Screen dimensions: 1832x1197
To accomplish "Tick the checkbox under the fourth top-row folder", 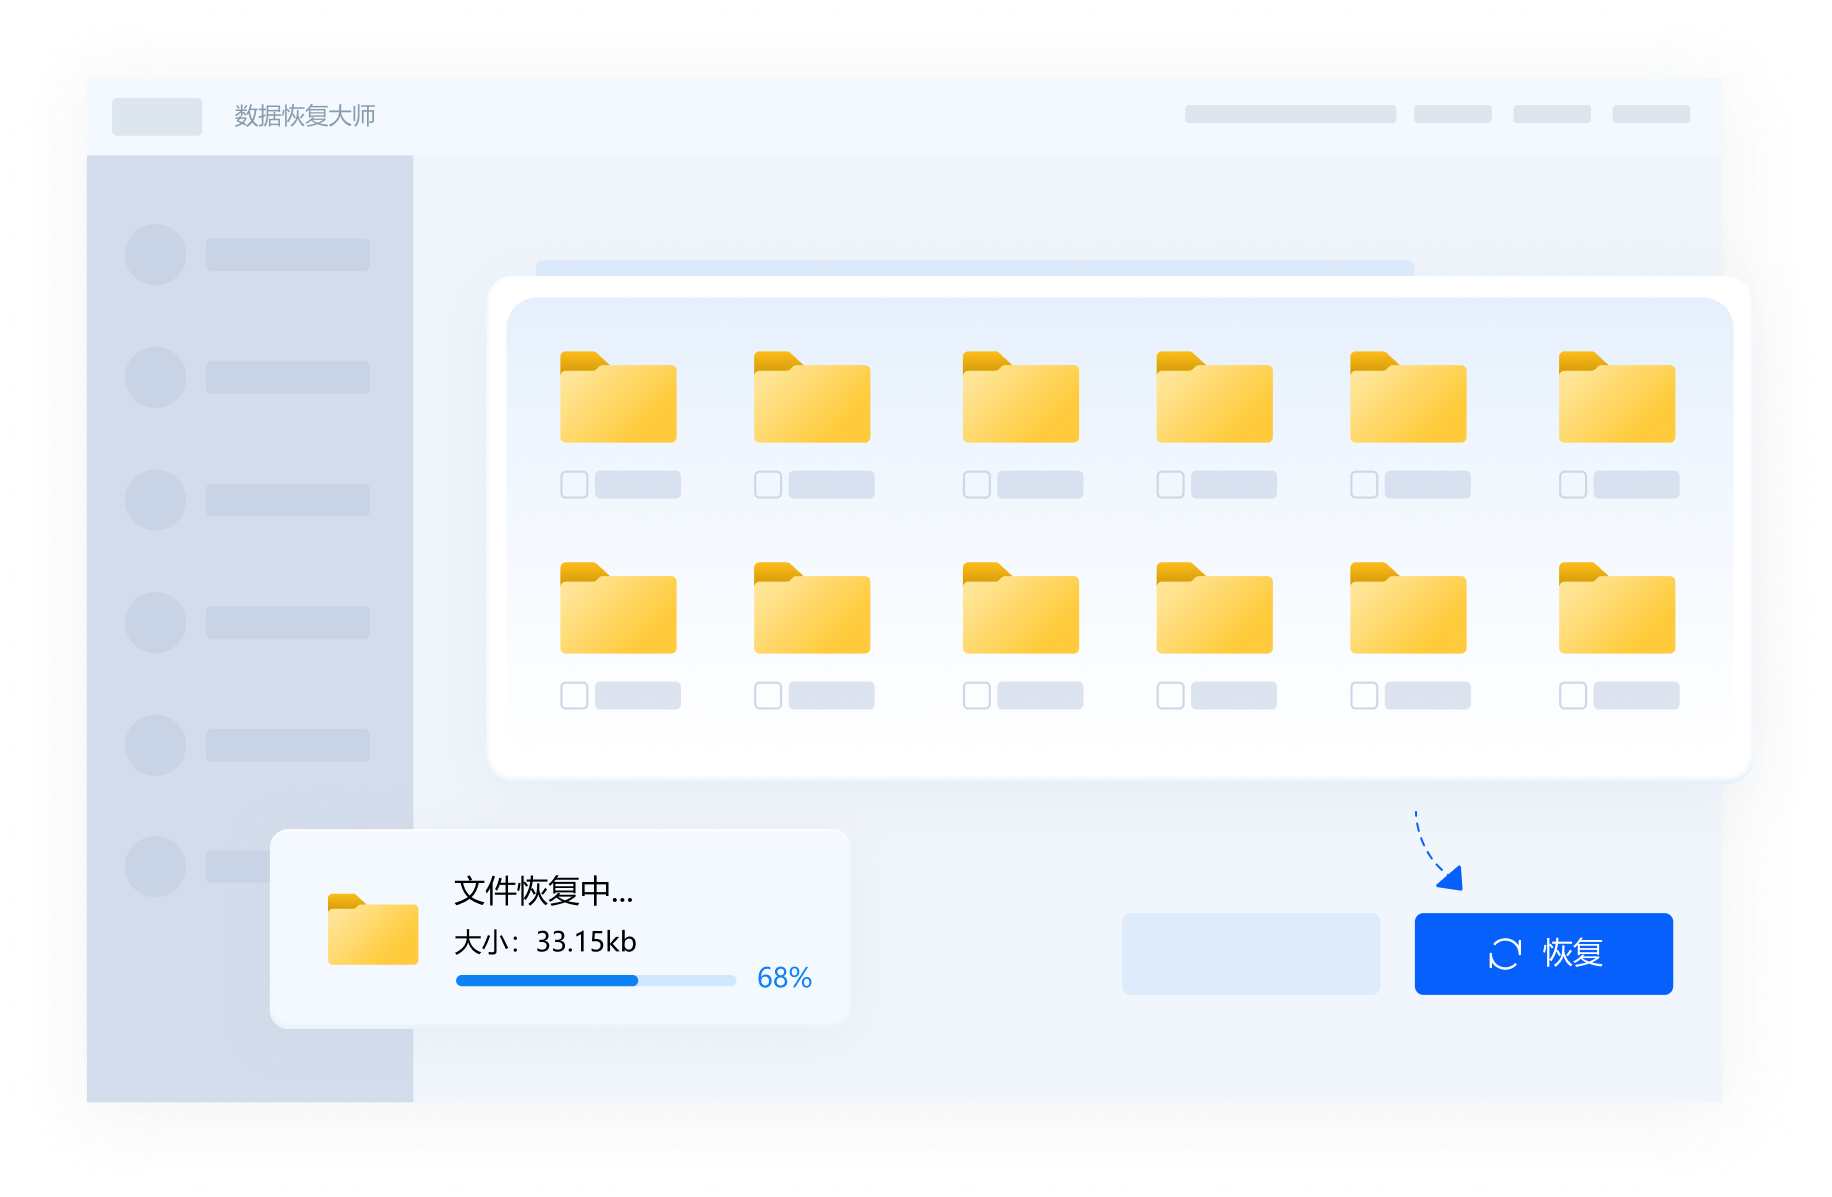I will click(1171, 485).
